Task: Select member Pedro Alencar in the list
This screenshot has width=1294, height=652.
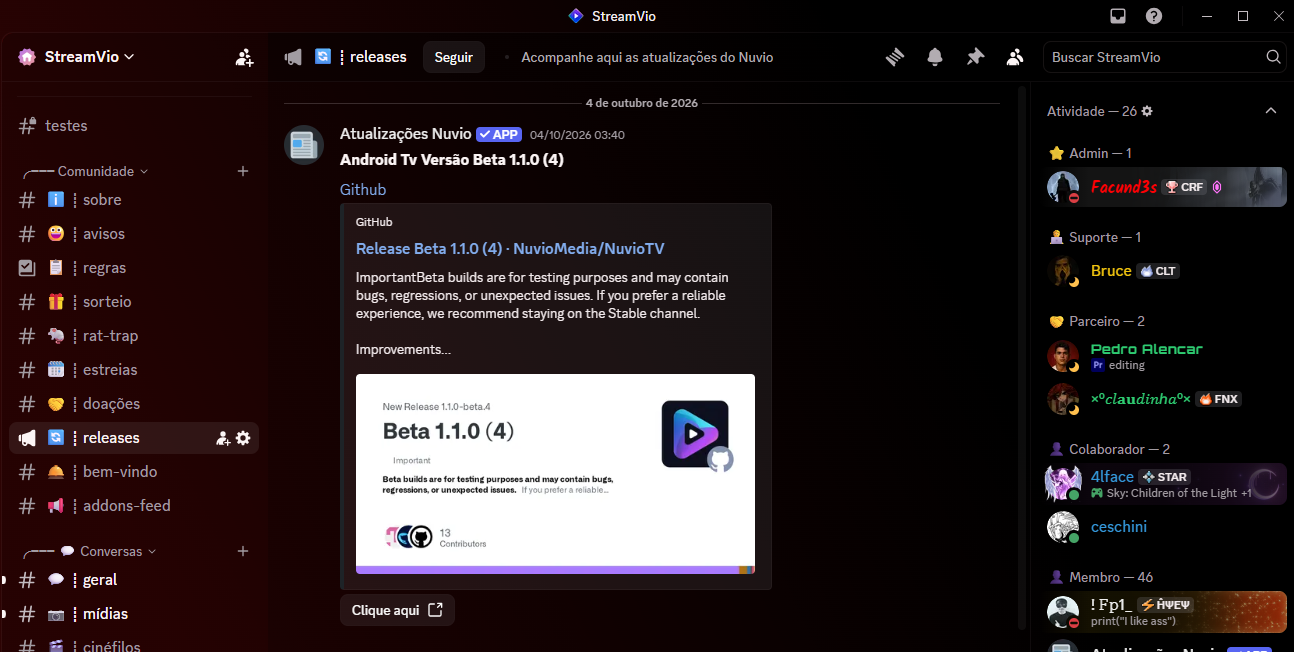Action: [x=1166, y=355]
